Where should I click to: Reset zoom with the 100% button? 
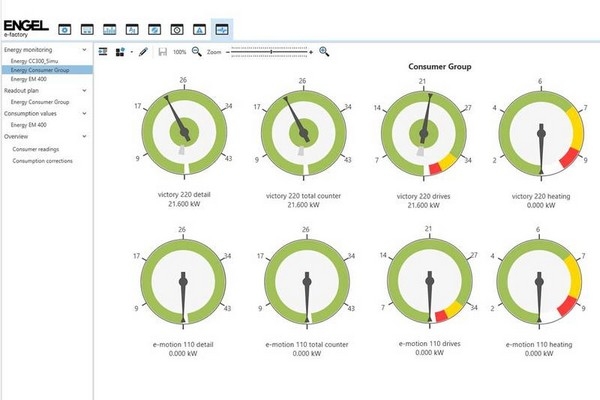click(x=179, y=52)
